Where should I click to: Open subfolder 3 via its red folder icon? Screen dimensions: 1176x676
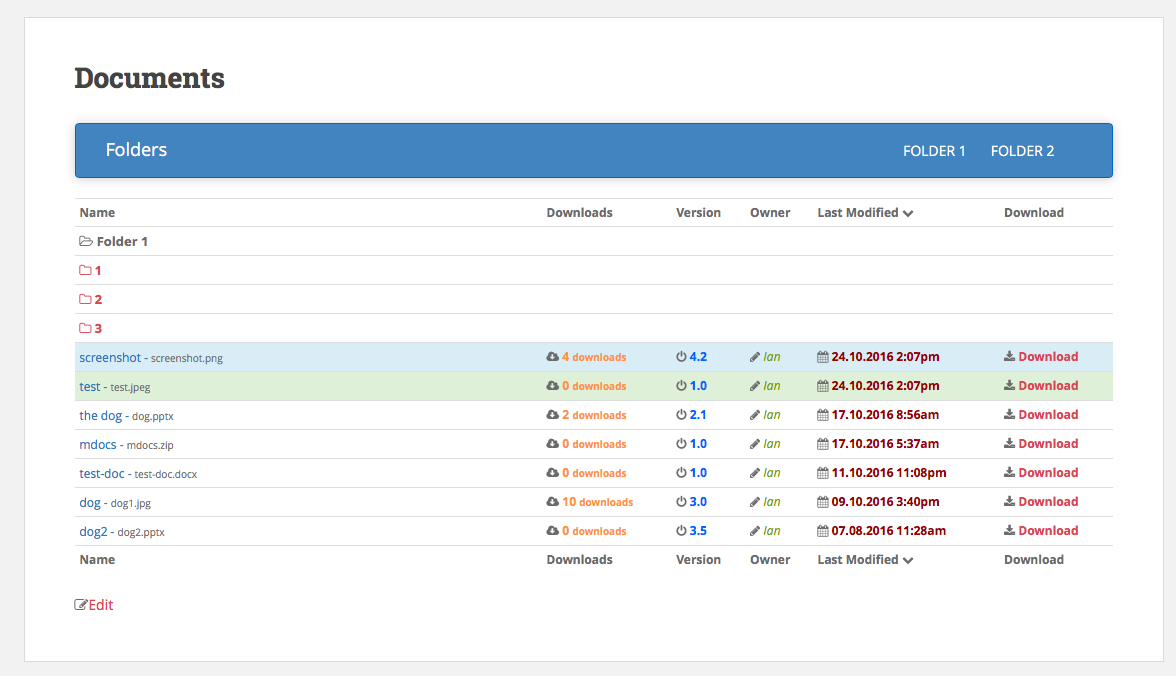pos(86,328)
